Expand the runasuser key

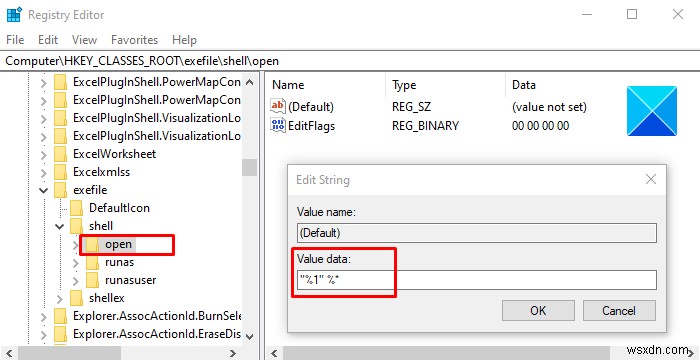tap(75, 280)
